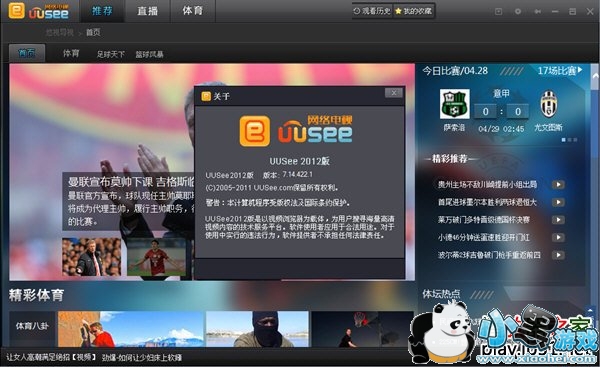Viewport: 600px width, 367px height.
Task: Open the 篮球风暴 sub-navigation item
Action: click(149, 54)
